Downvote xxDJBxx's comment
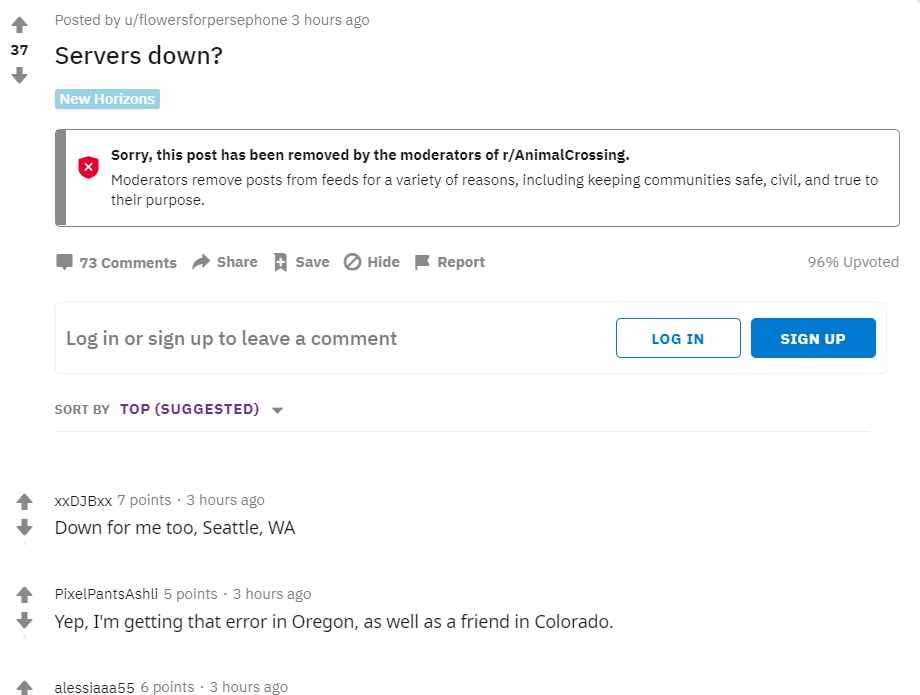 coord(24,527)
